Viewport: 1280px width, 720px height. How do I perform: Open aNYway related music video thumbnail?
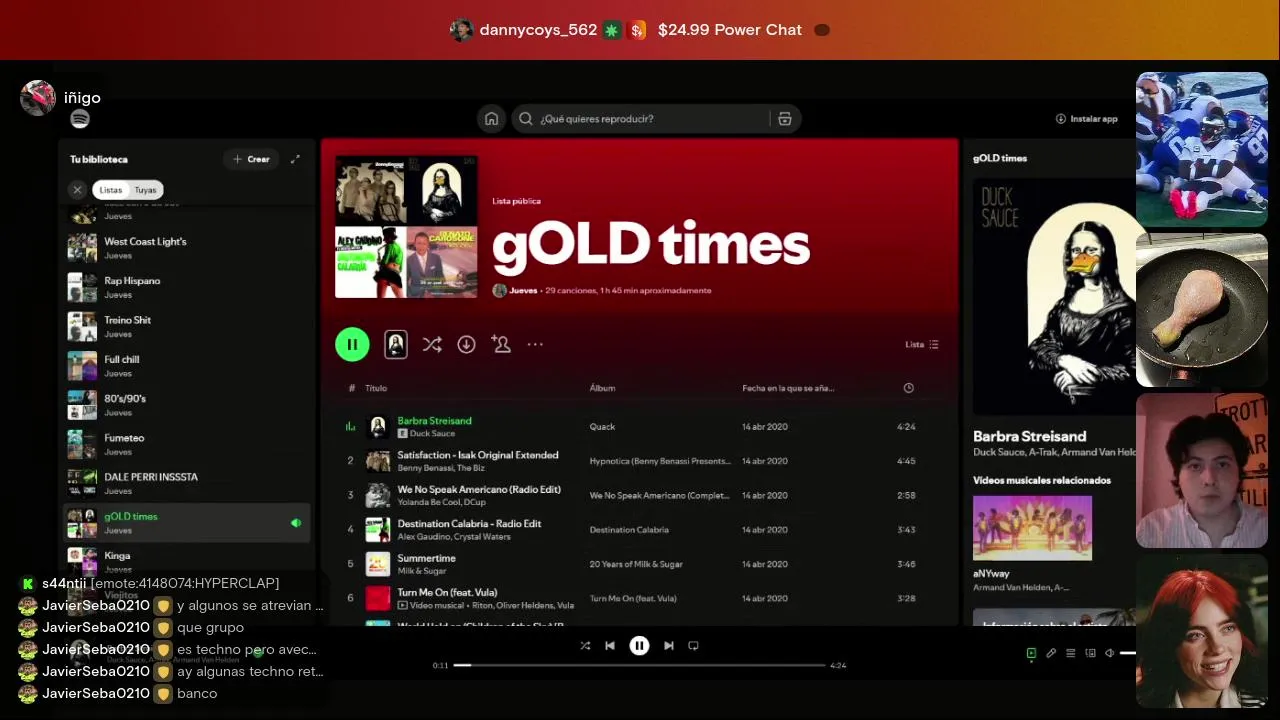coord(1032,528)
